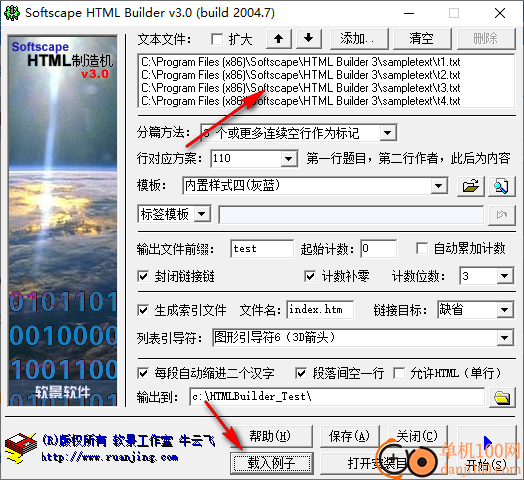The height and width of the screenshot is (480, 524).
Task: Click the 添加 button
Action: 359,38
